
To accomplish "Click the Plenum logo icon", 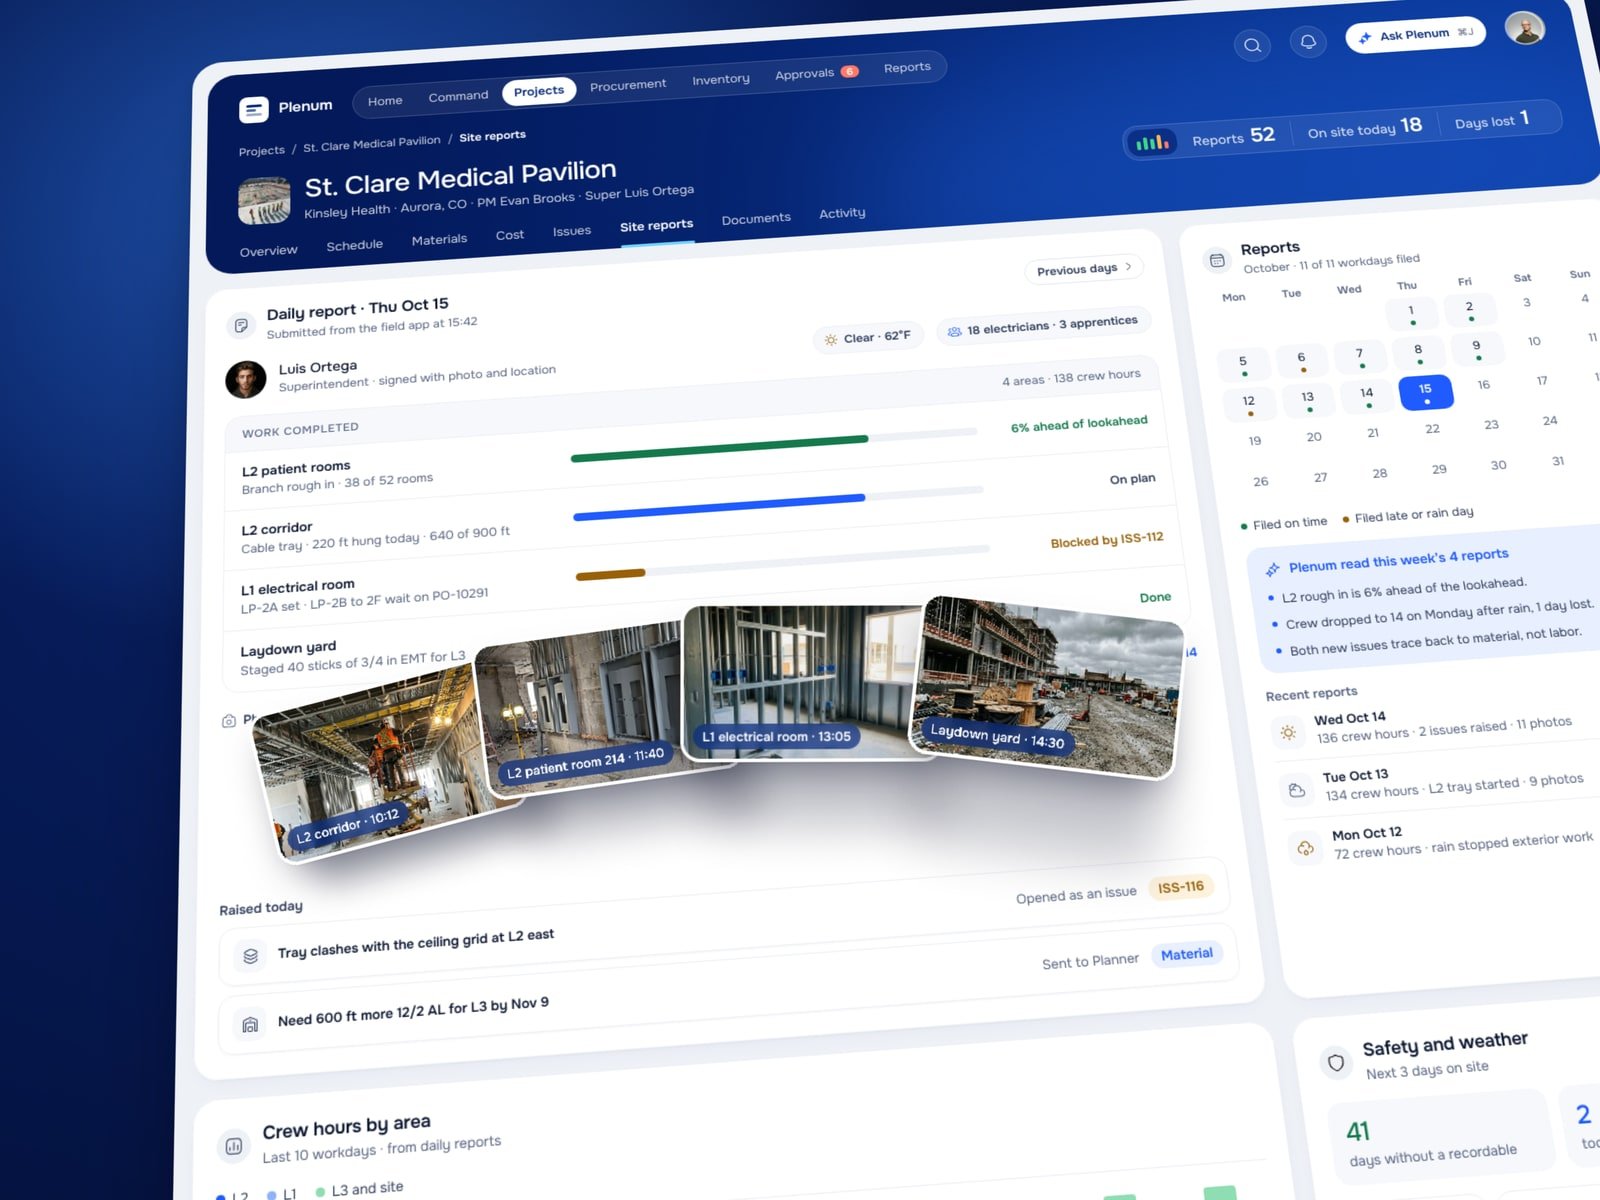I will (x=254, y=109).
